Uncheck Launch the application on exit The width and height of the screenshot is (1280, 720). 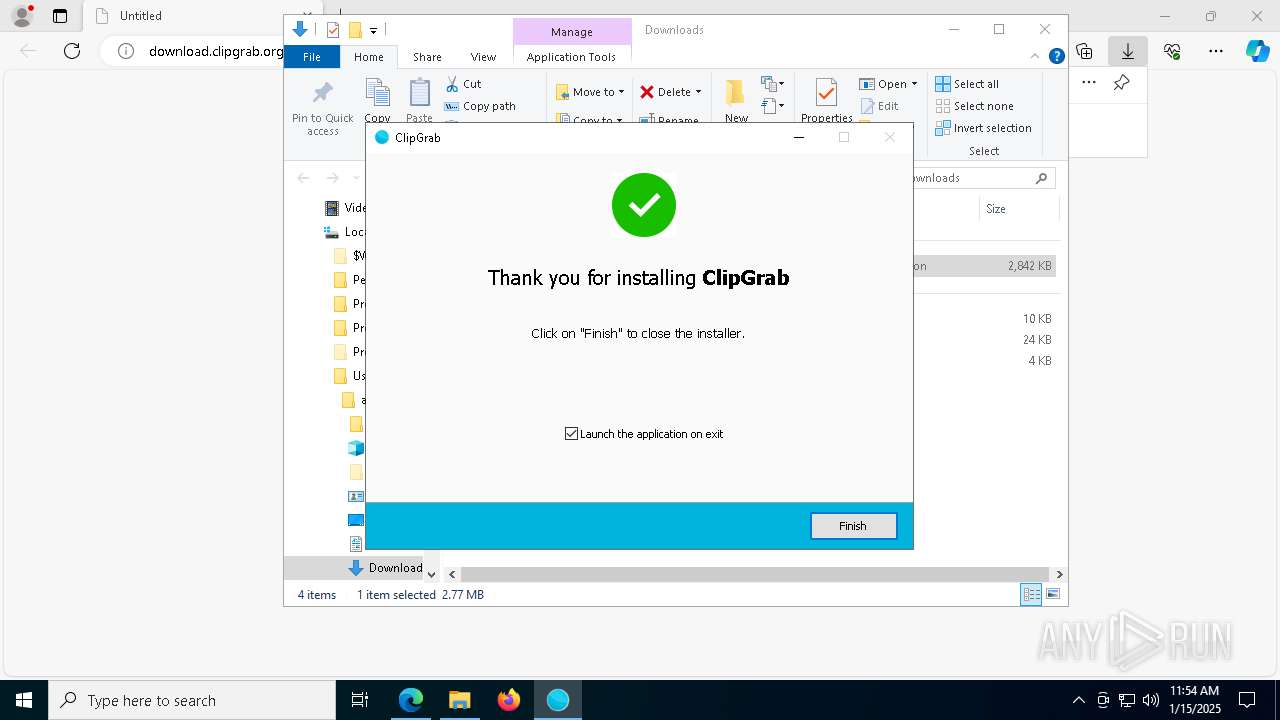pyautogui.click(x=571, y=434)
